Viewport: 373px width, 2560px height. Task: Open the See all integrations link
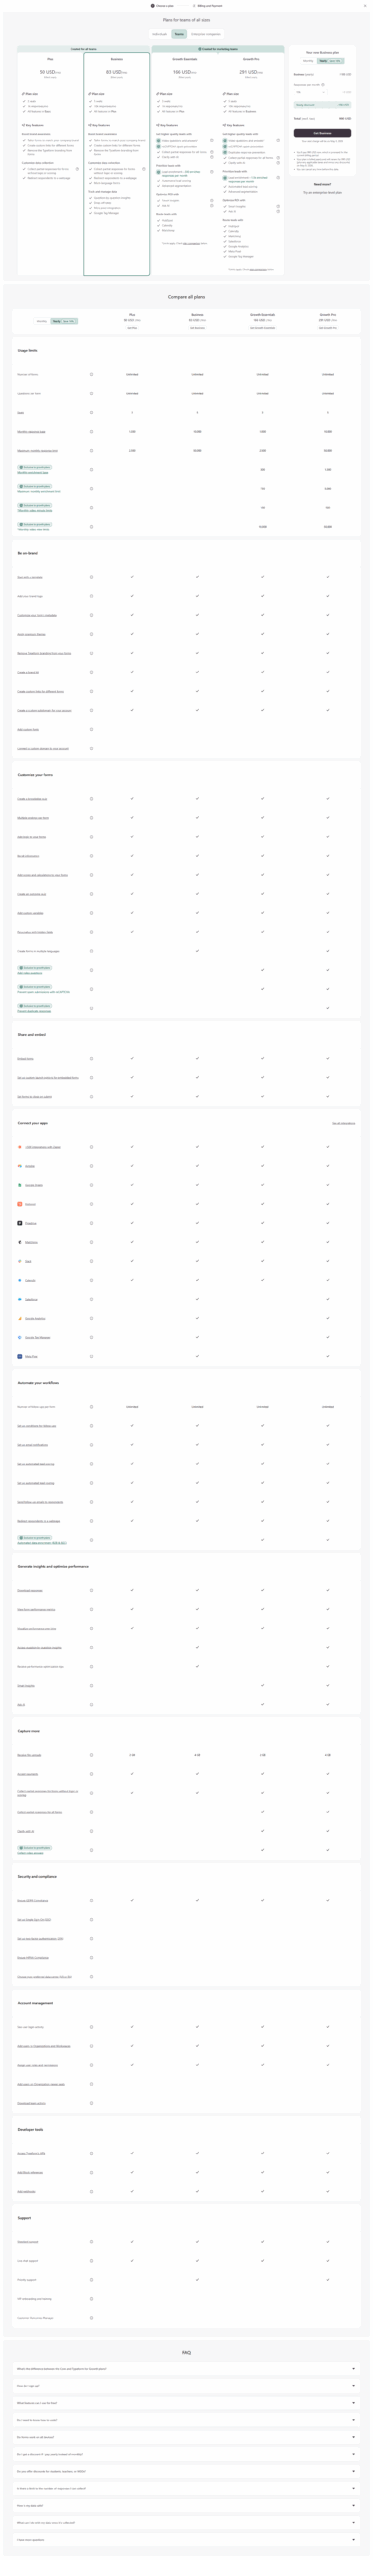tap(343, 1123)
